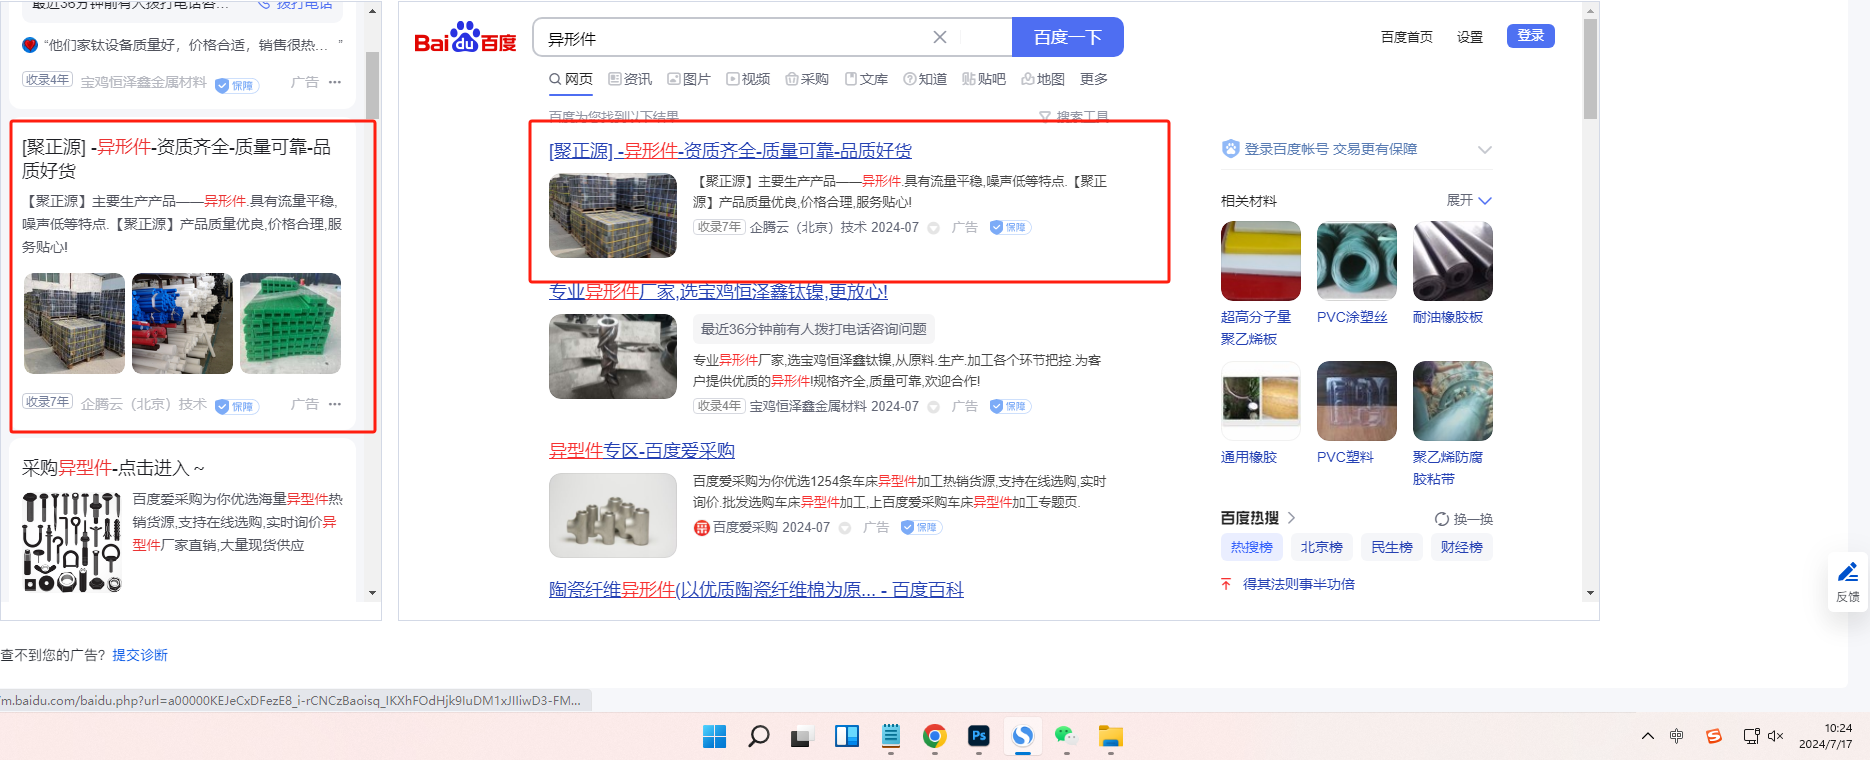Screen dimensions: 1870x760
Task: Open hot search item 得其法则事半功倍
Action: coord(1299,584)
